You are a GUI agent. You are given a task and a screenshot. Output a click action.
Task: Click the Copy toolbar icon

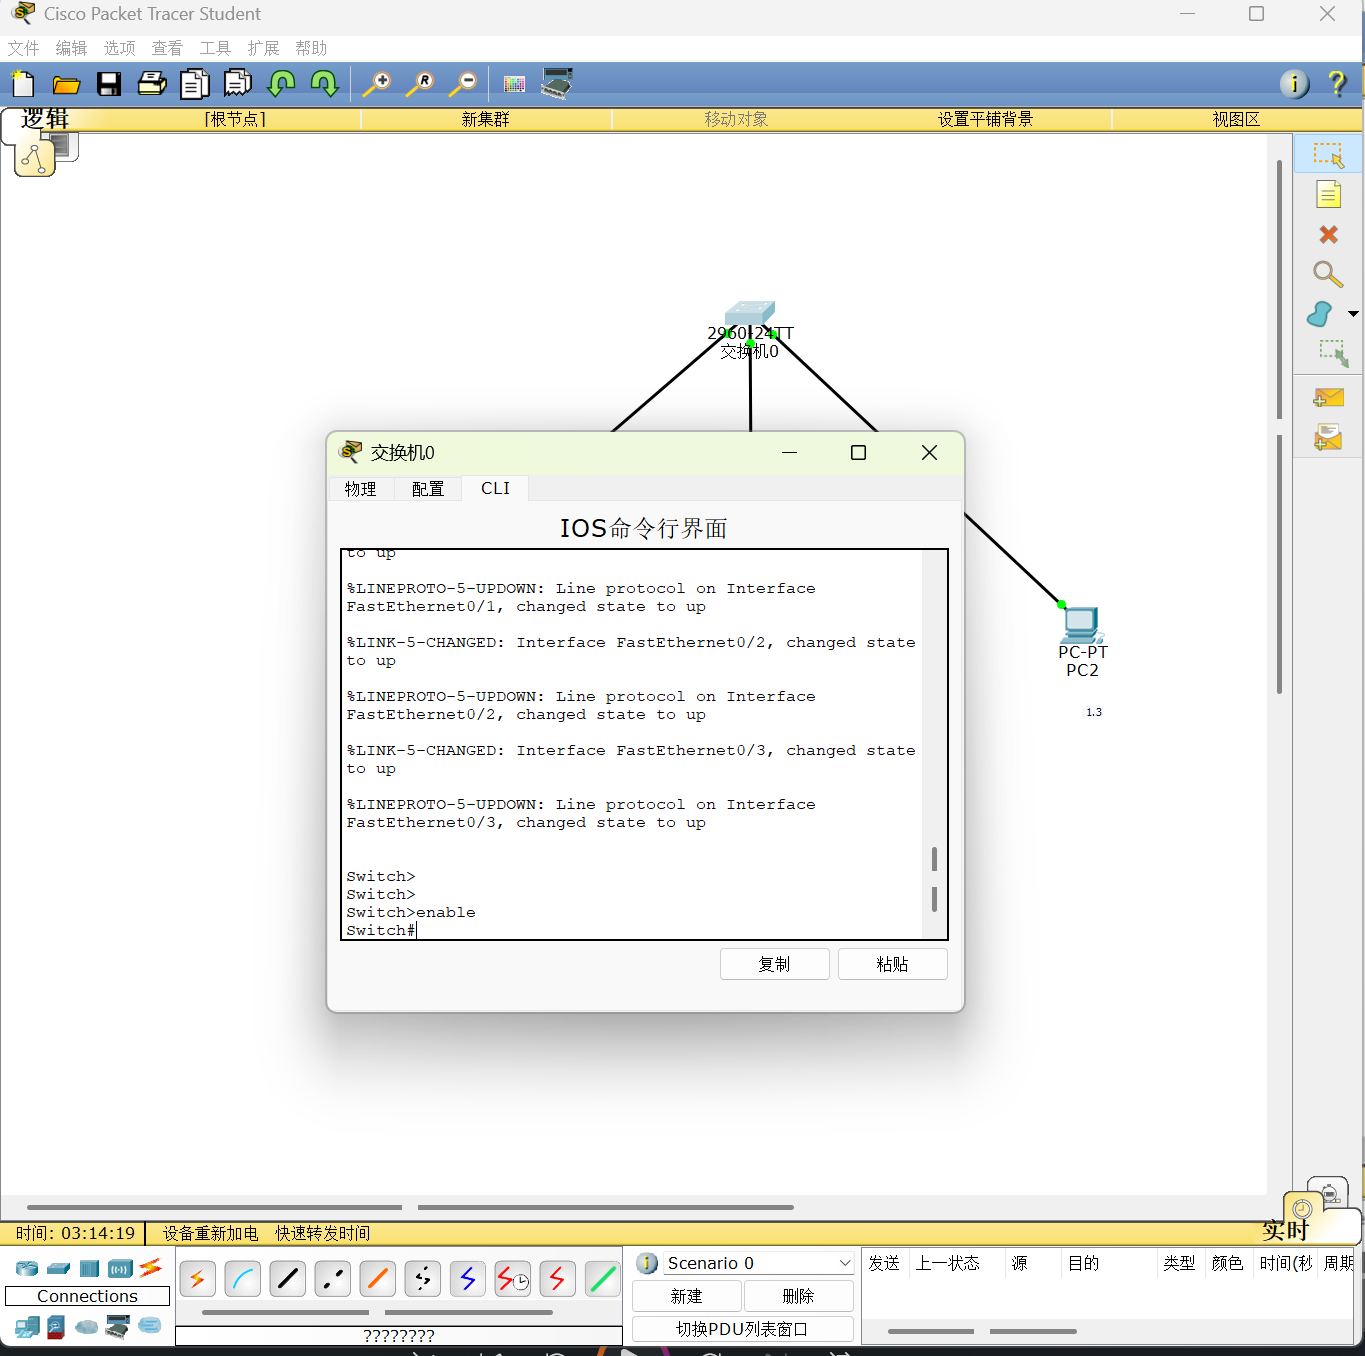click(x=195, y=84)
